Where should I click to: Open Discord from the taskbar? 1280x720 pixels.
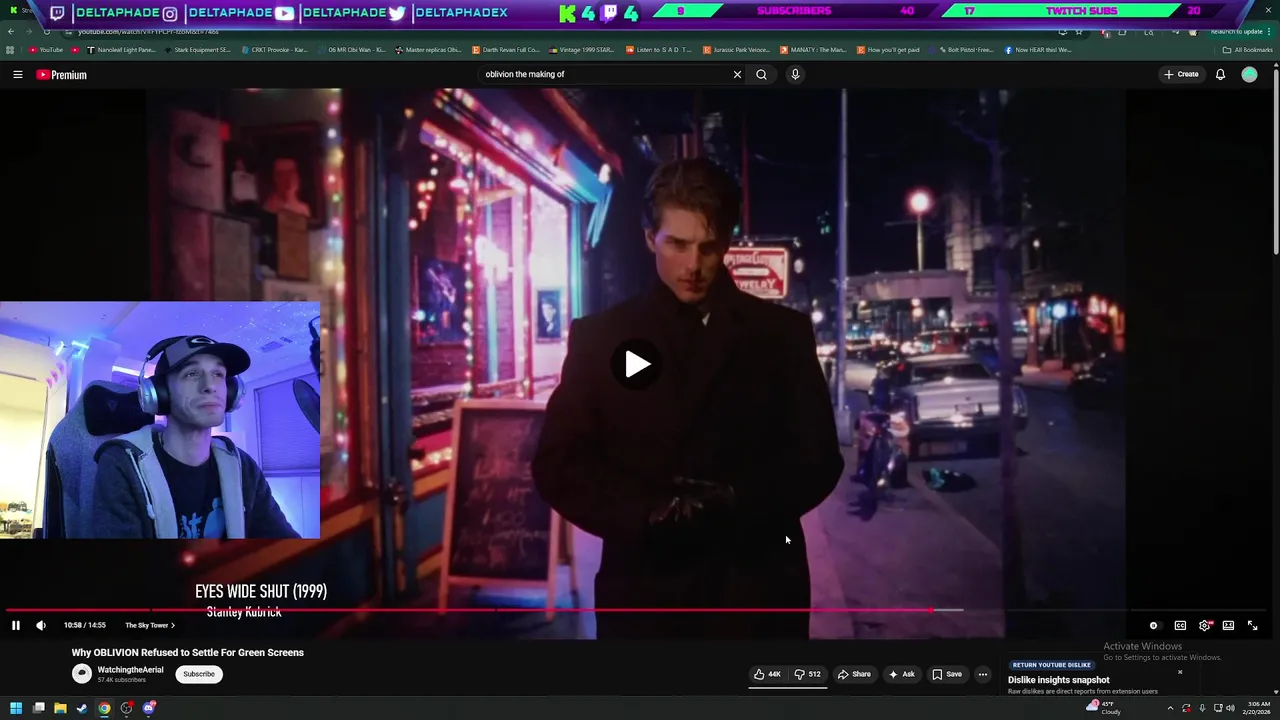(x=149, y=708)
